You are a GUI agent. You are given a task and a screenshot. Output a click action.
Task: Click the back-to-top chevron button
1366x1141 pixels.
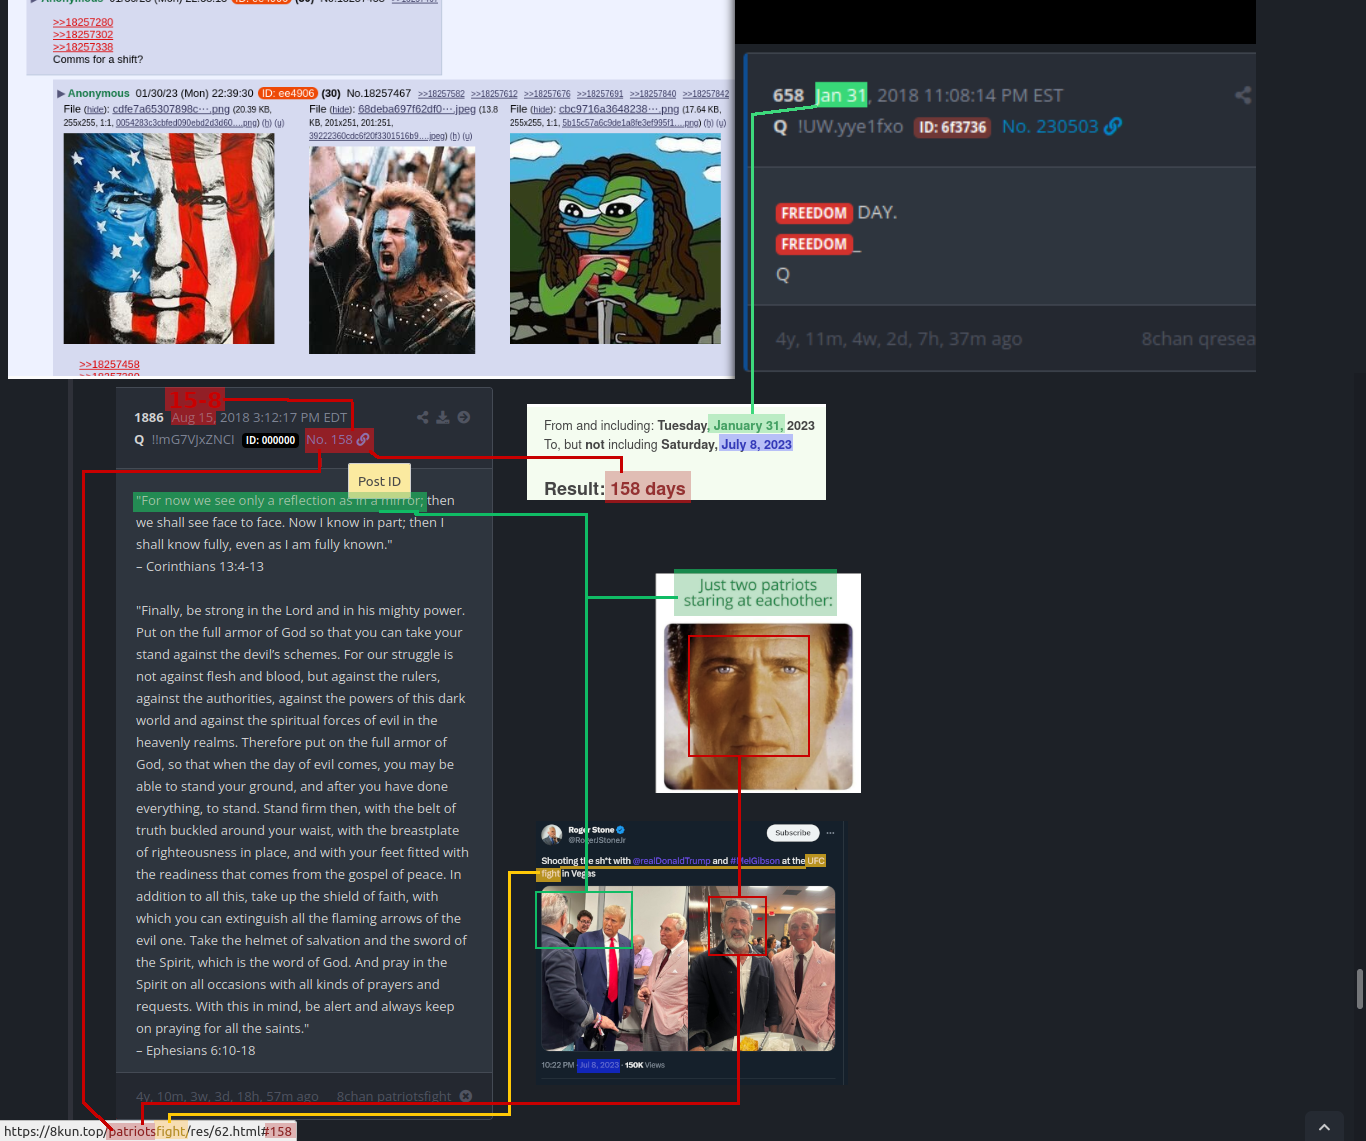1324,1126
